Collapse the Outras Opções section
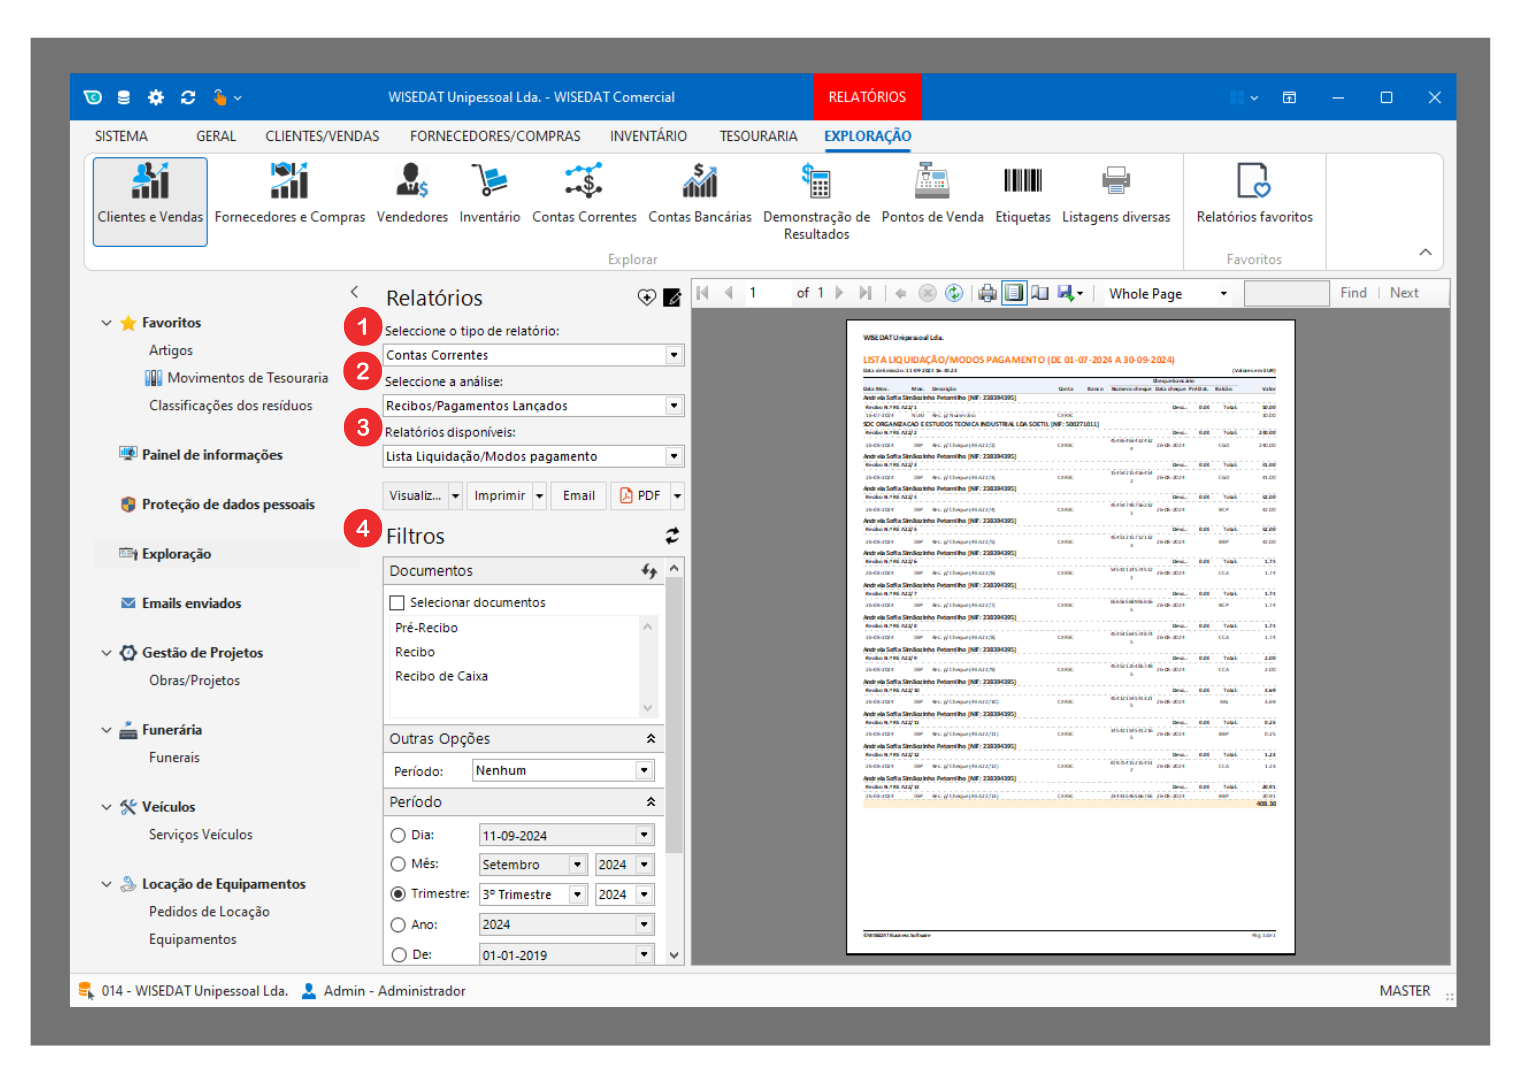Screen dimensions: 1521x1078 point(651,739)
